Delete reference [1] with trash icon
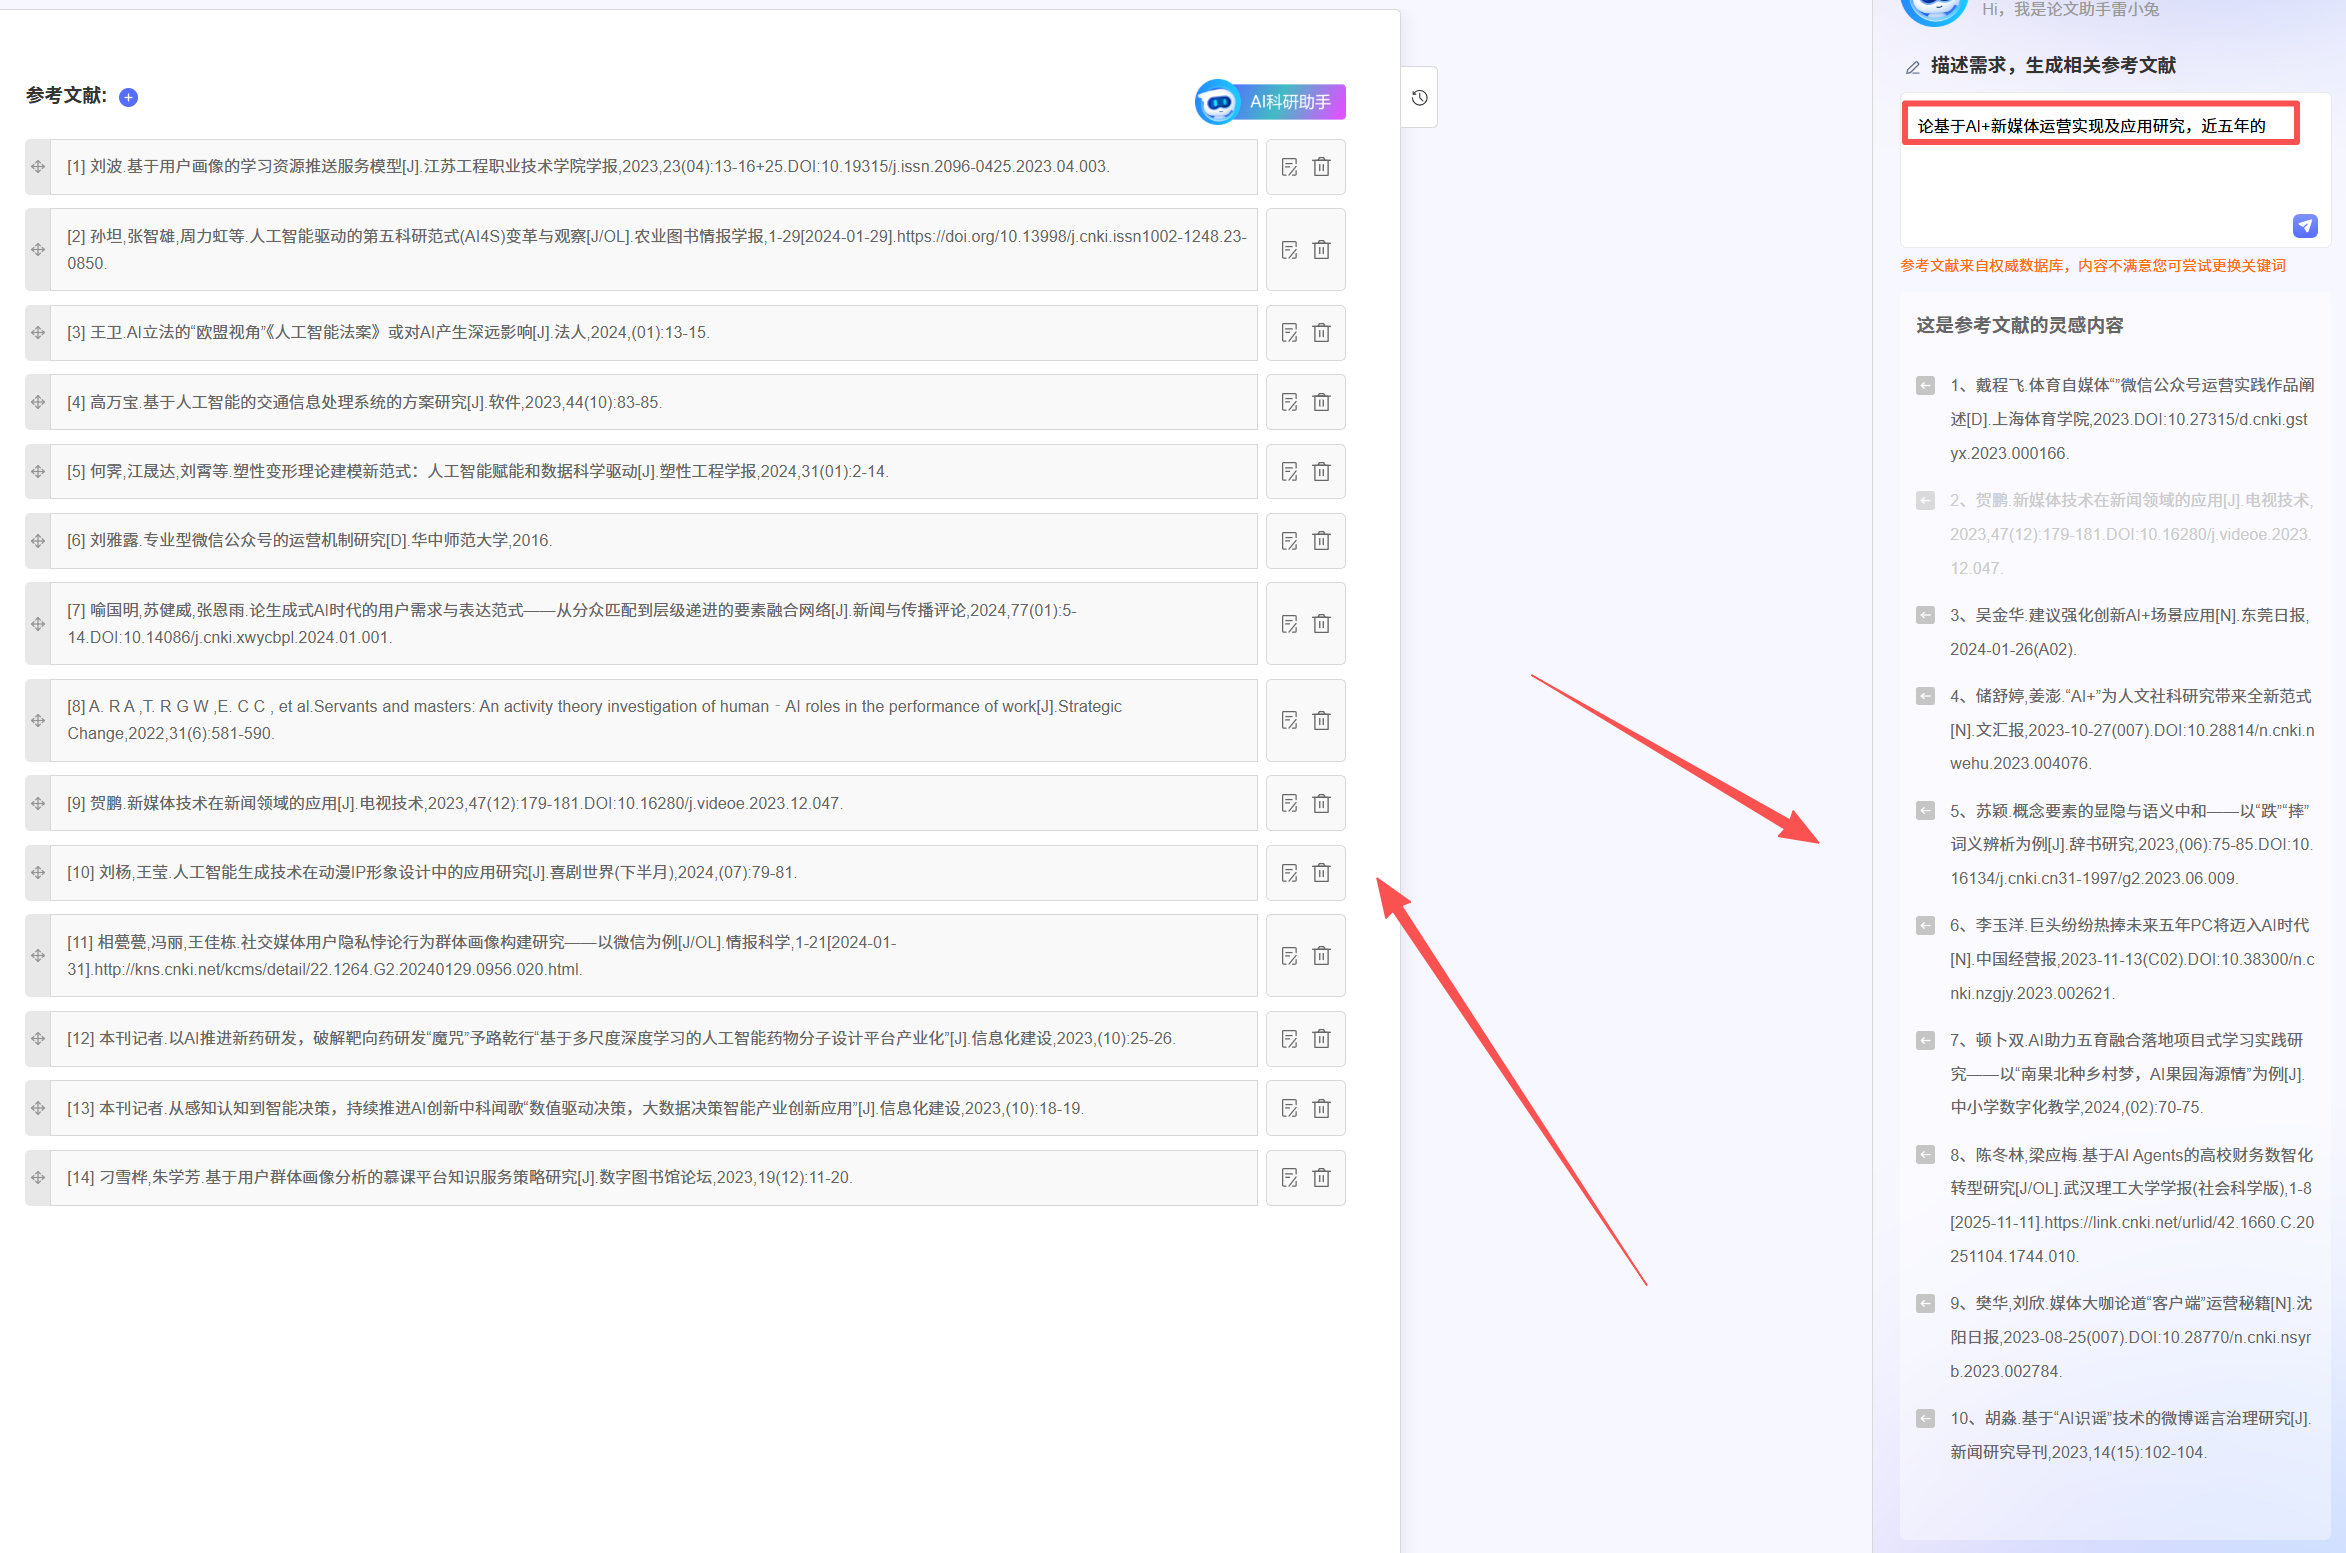The image size is (2346, 1553). (1321, 167)
